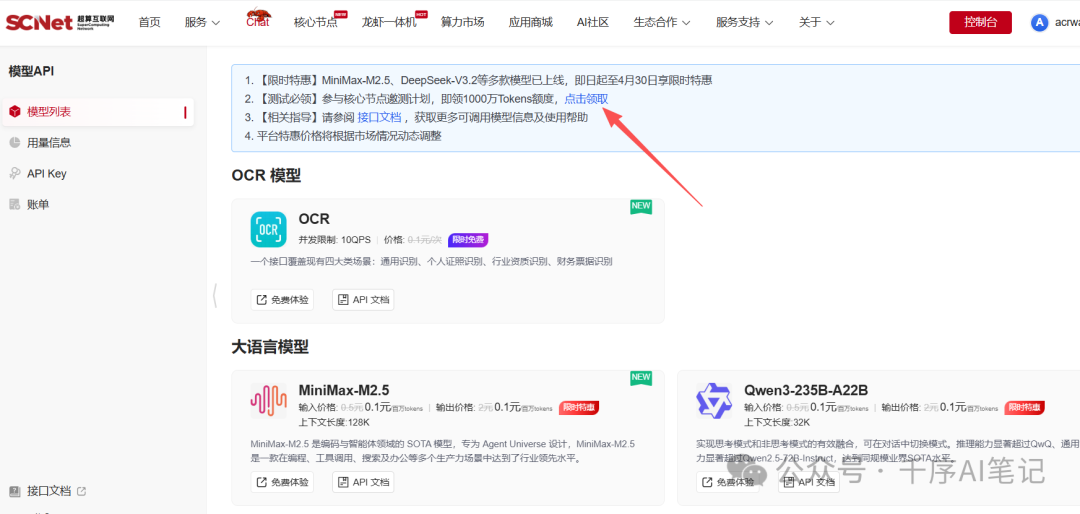The height and width of the screenshot is (514, 1080).
Task: Open 核心节点 in the navigation bar
Action: (x=315, y=23)
